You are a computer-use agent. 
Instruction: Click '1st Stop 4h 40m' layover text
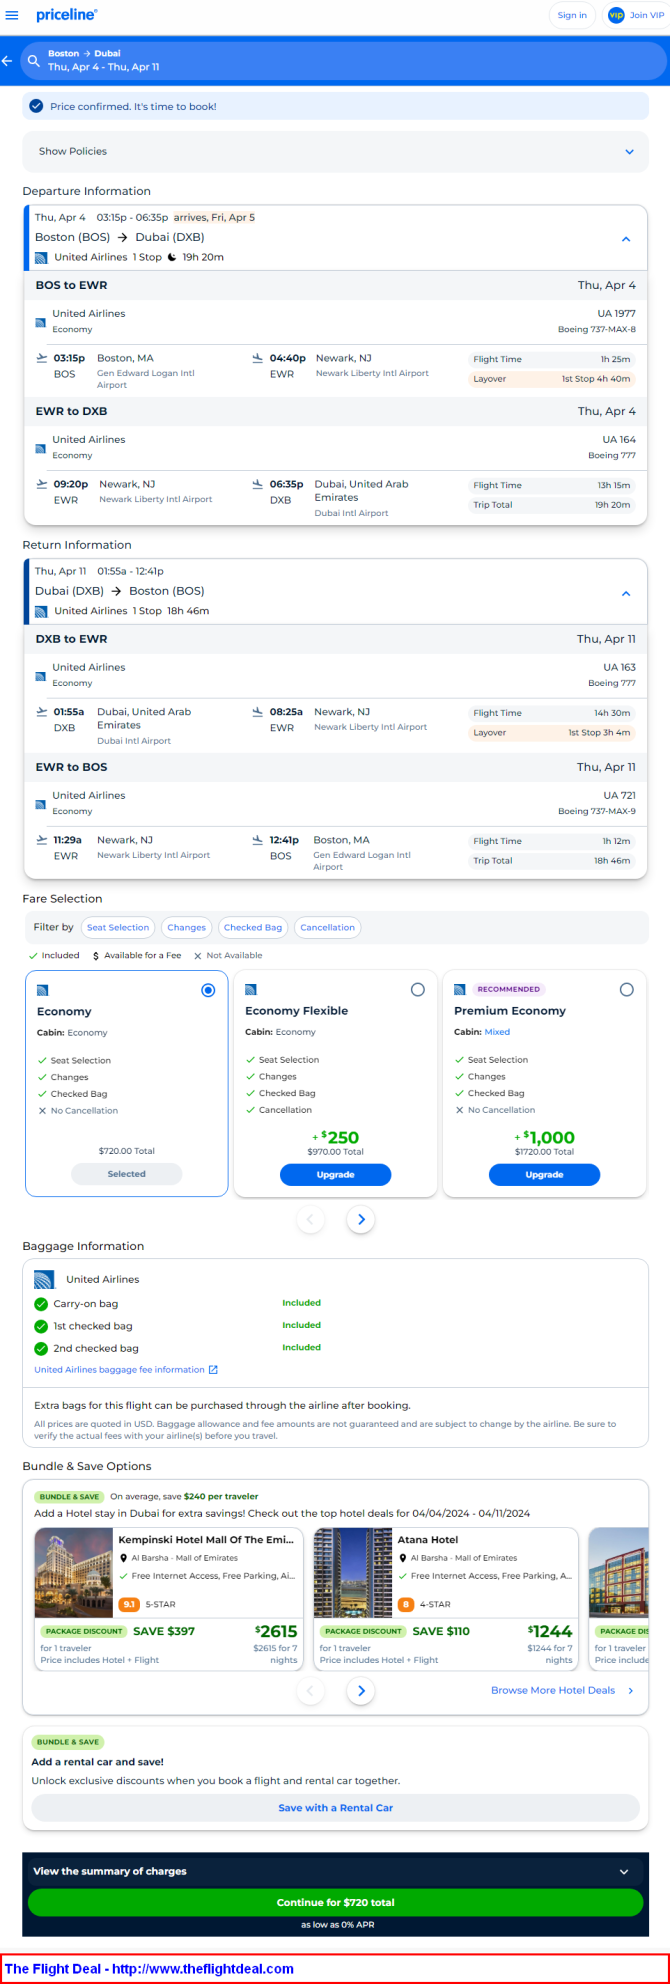pyautogui.click(x=596, y=379)
